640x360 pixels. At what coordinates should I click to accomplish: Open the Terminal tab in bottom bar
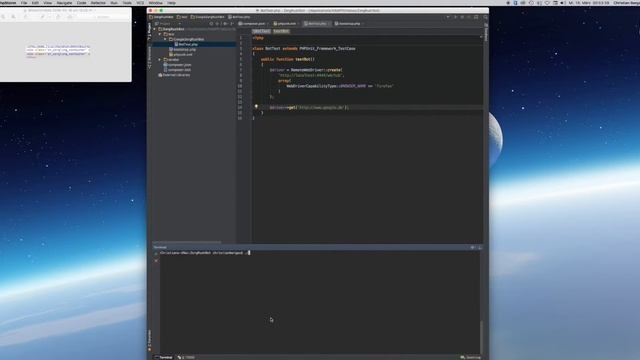click(x=163, y=357)
